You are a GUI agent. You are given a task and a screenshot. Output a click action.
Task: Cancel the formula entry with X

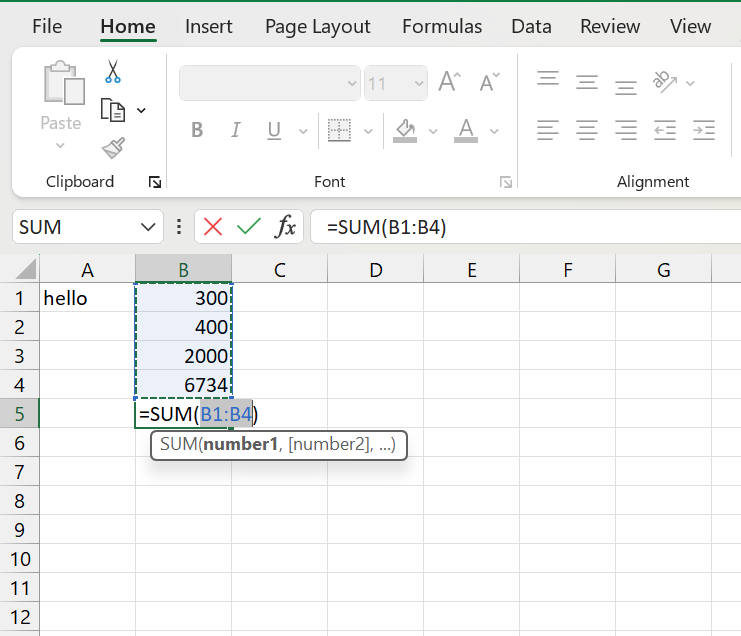tap(213, 227)
